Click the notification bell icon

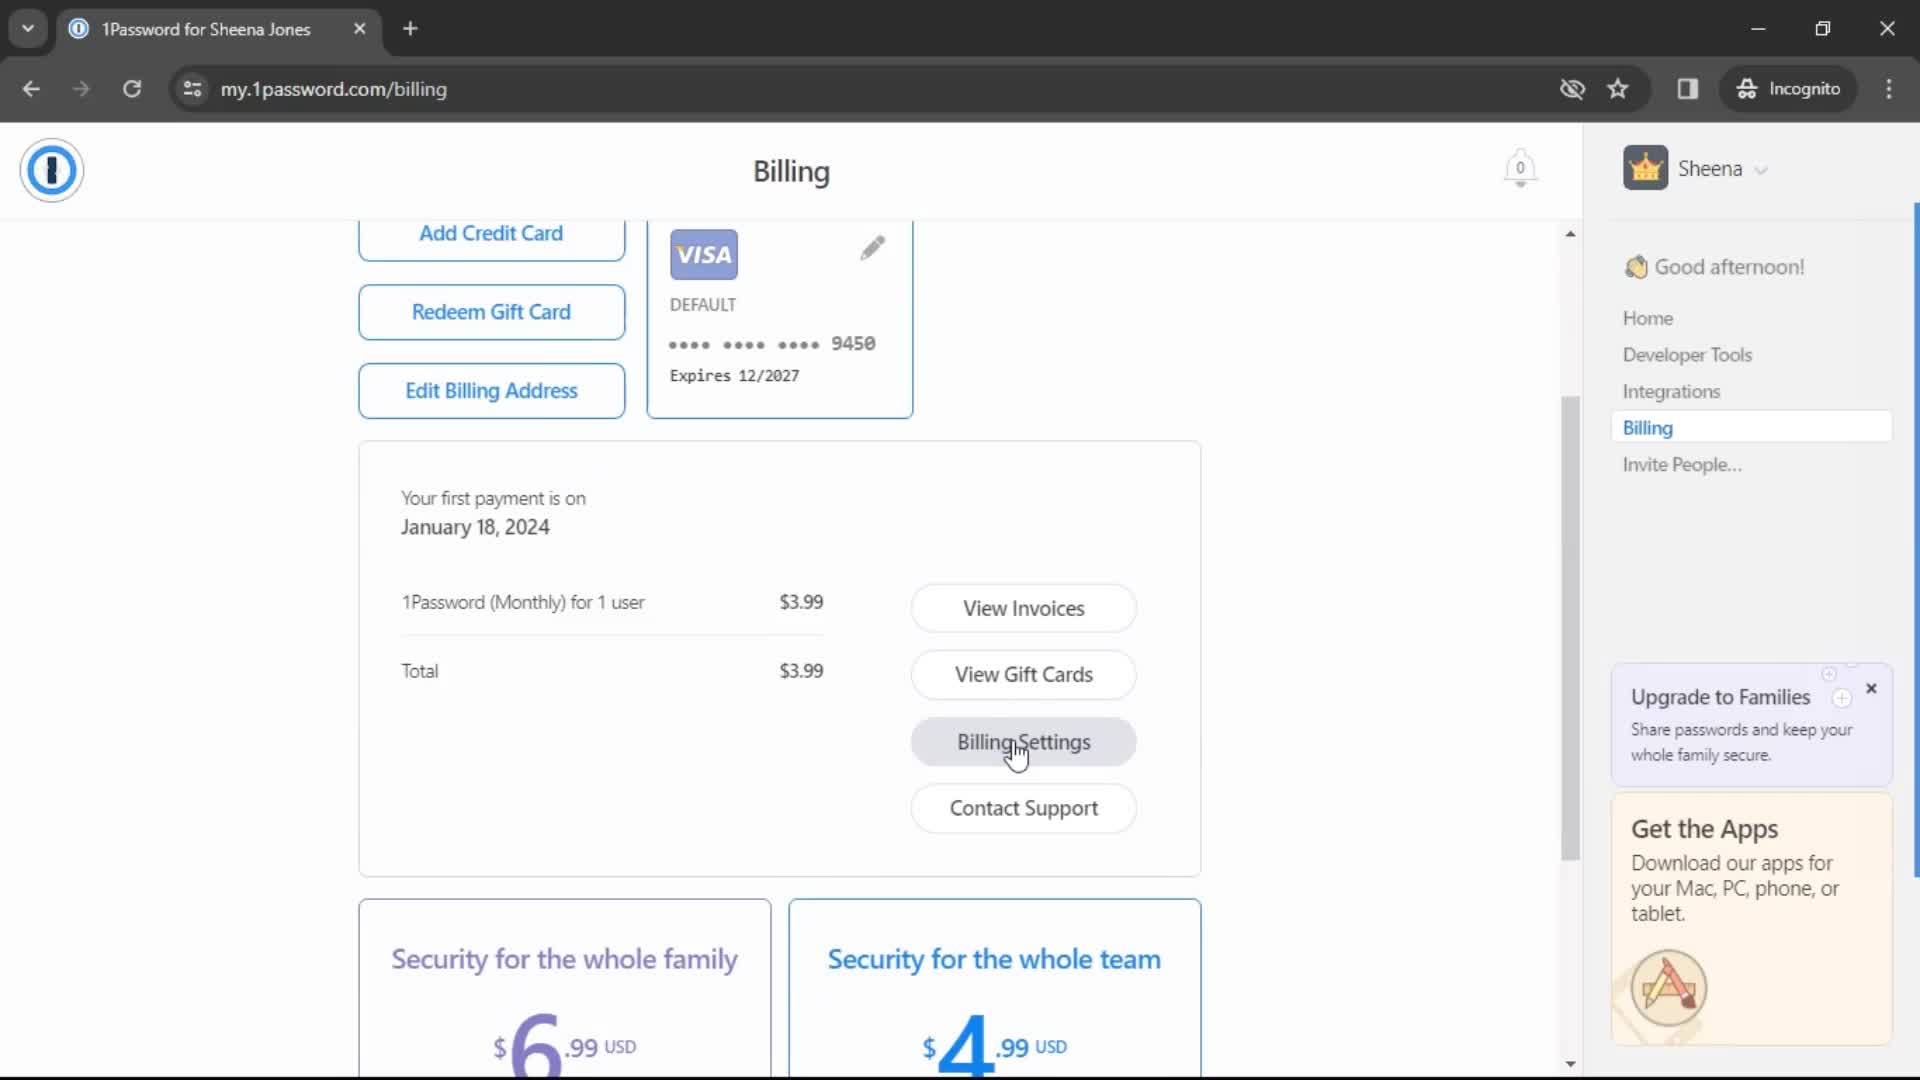click(1519, 169)
